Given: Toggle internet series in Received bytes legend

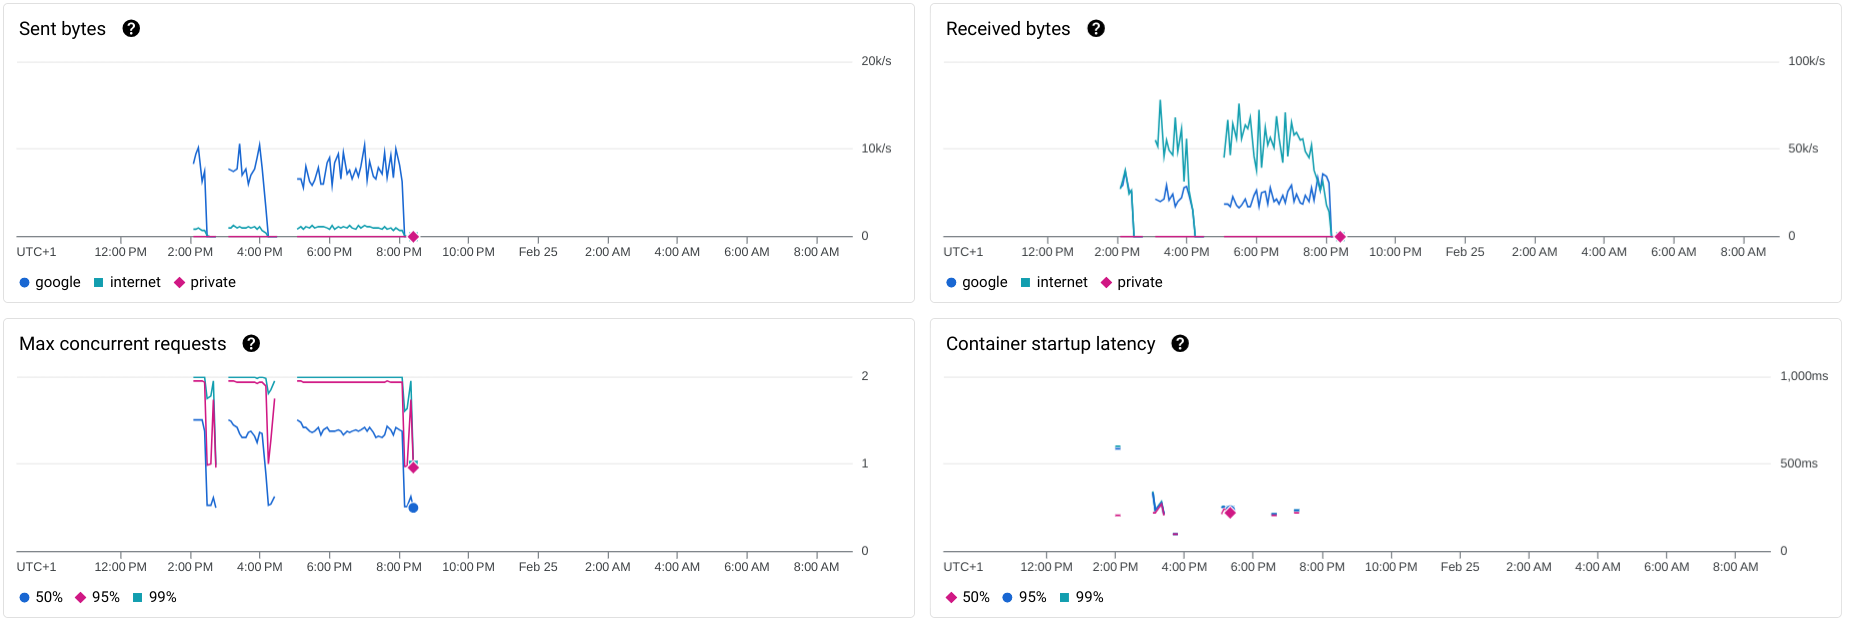Looking at the screenshot, I should coord(1054,283).
